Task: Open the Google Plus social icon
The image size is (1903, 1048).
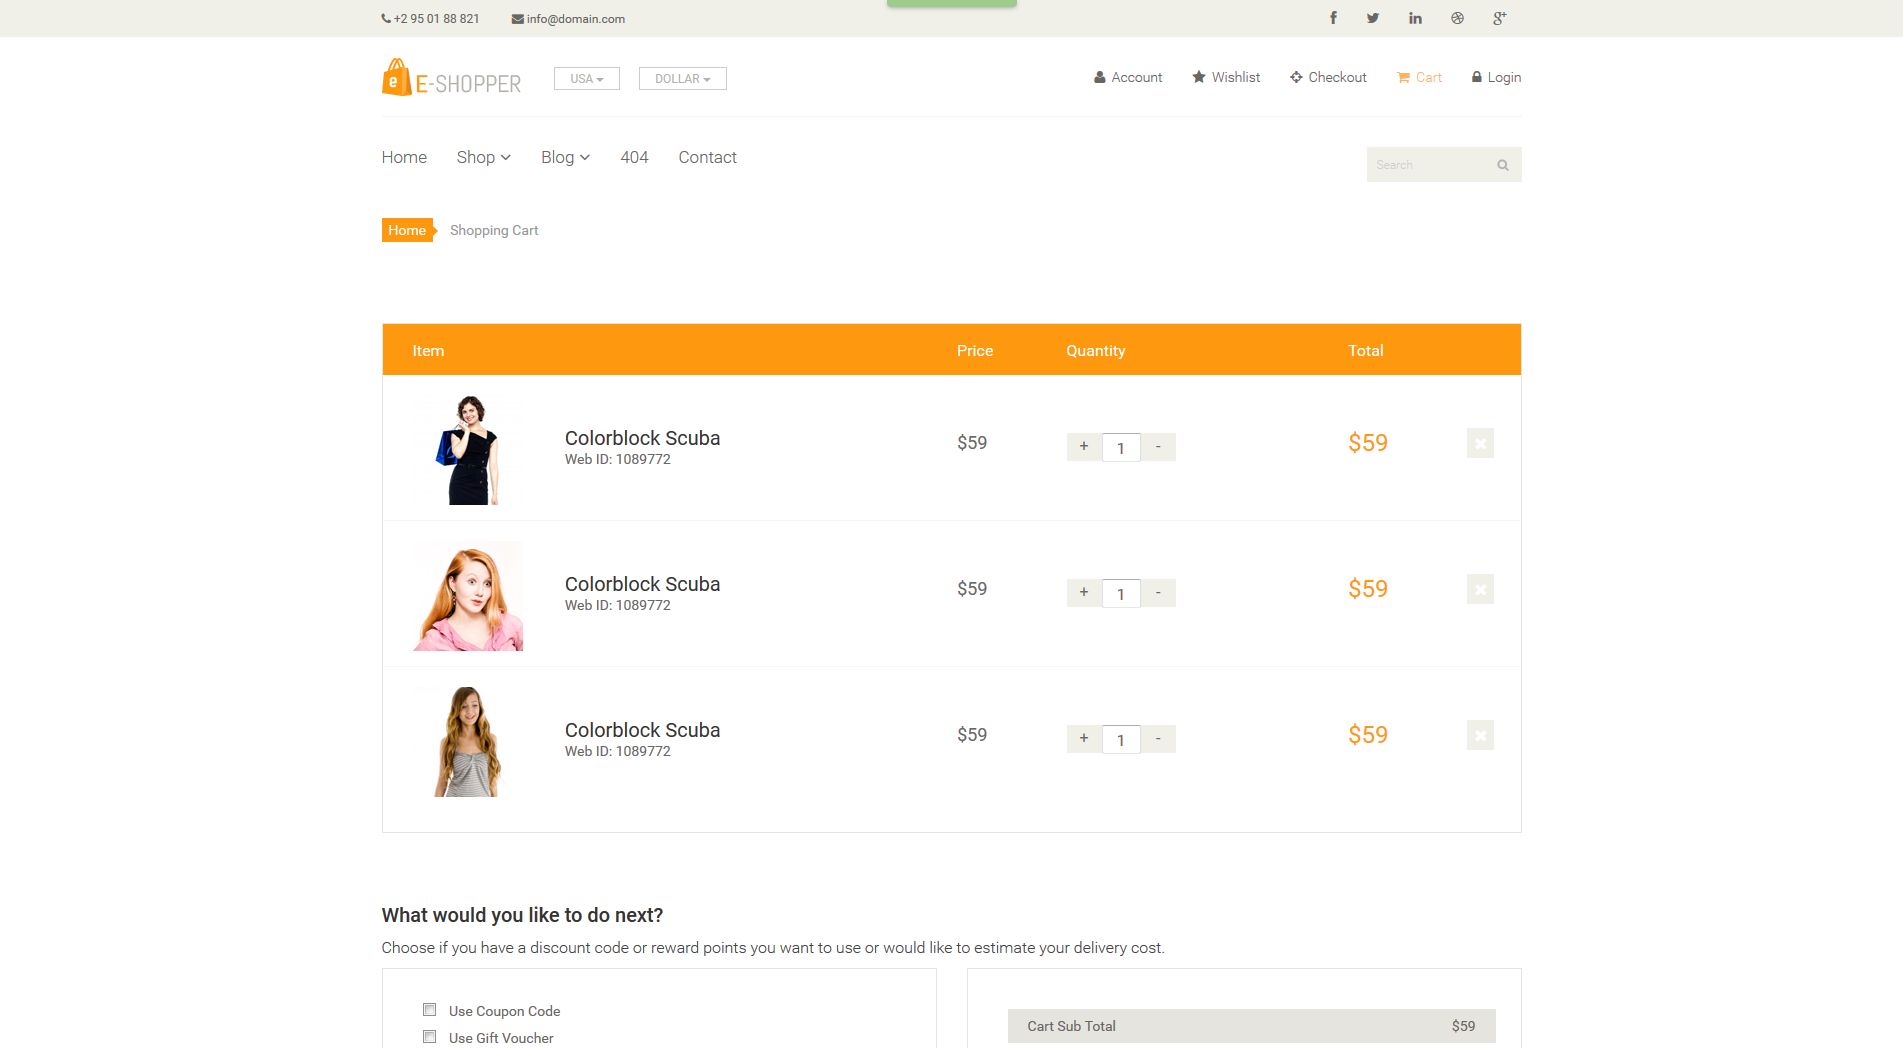Action: (1499, 18)
